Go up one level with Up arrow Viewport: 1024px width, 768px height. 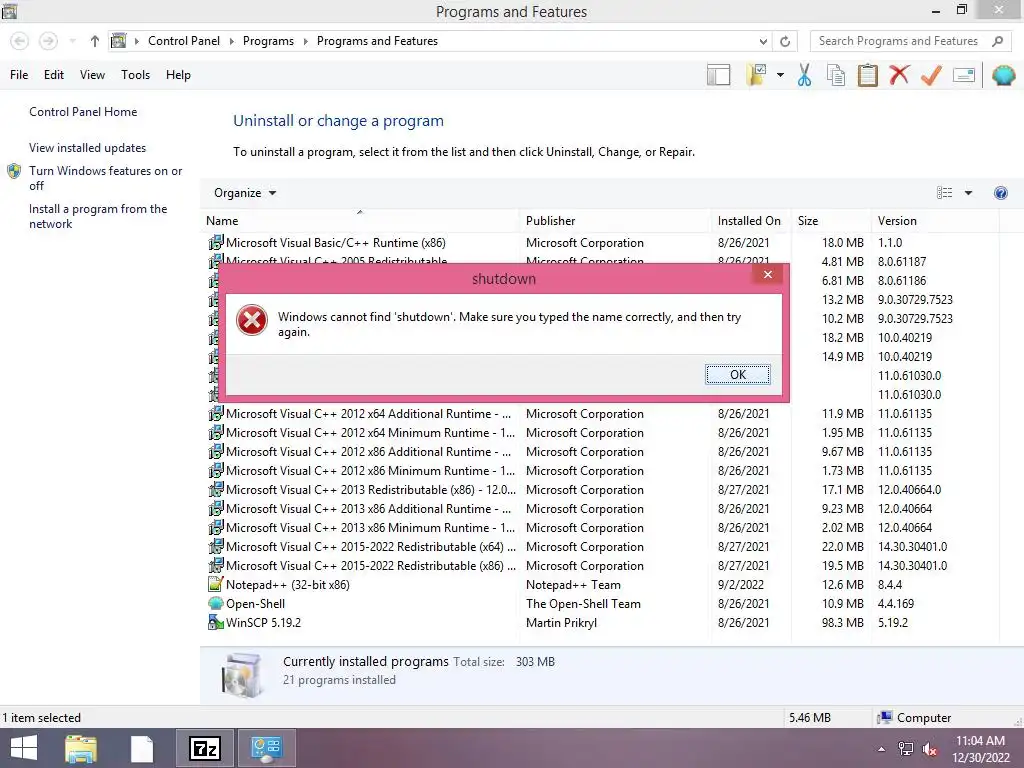click(95, 41)
